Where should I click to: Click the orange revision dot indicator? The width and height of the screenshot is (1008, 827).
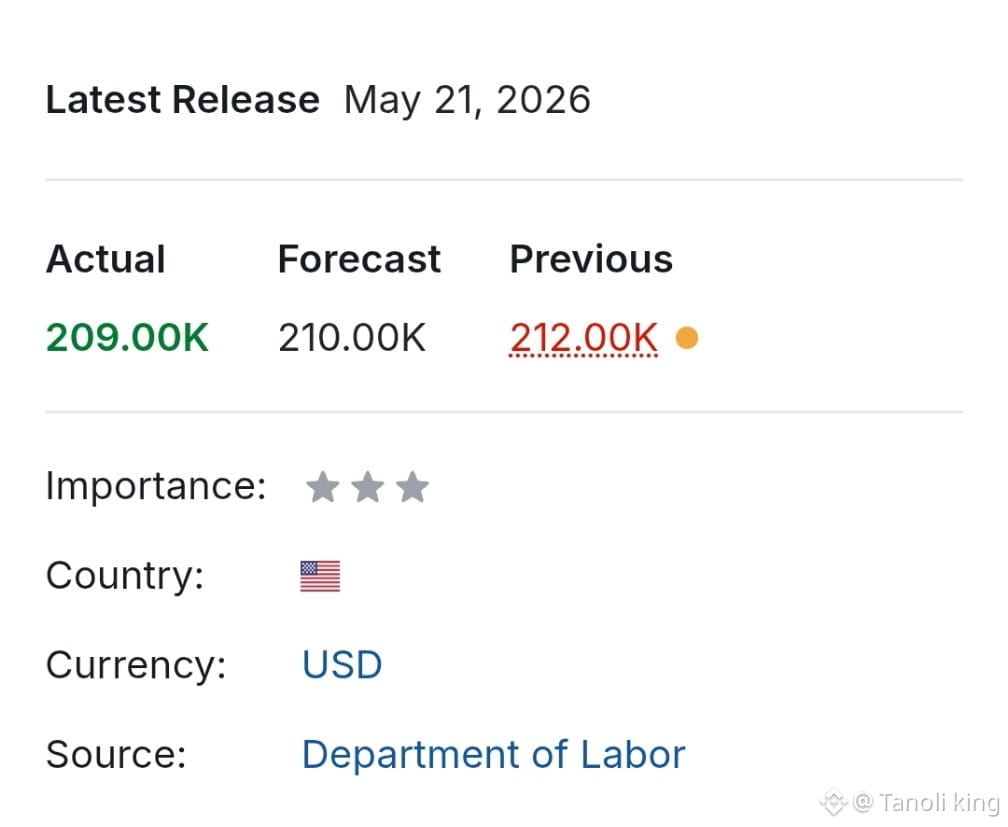point(687,338)
